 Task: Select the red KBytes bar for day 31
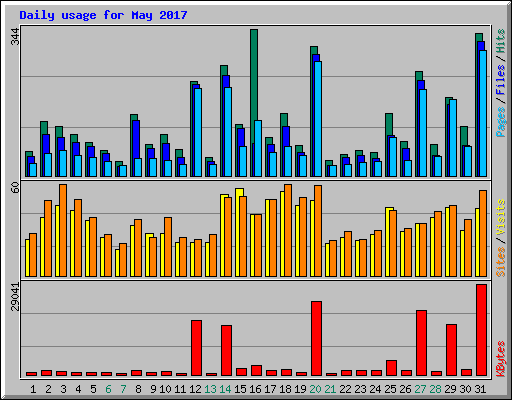(482, 330)
